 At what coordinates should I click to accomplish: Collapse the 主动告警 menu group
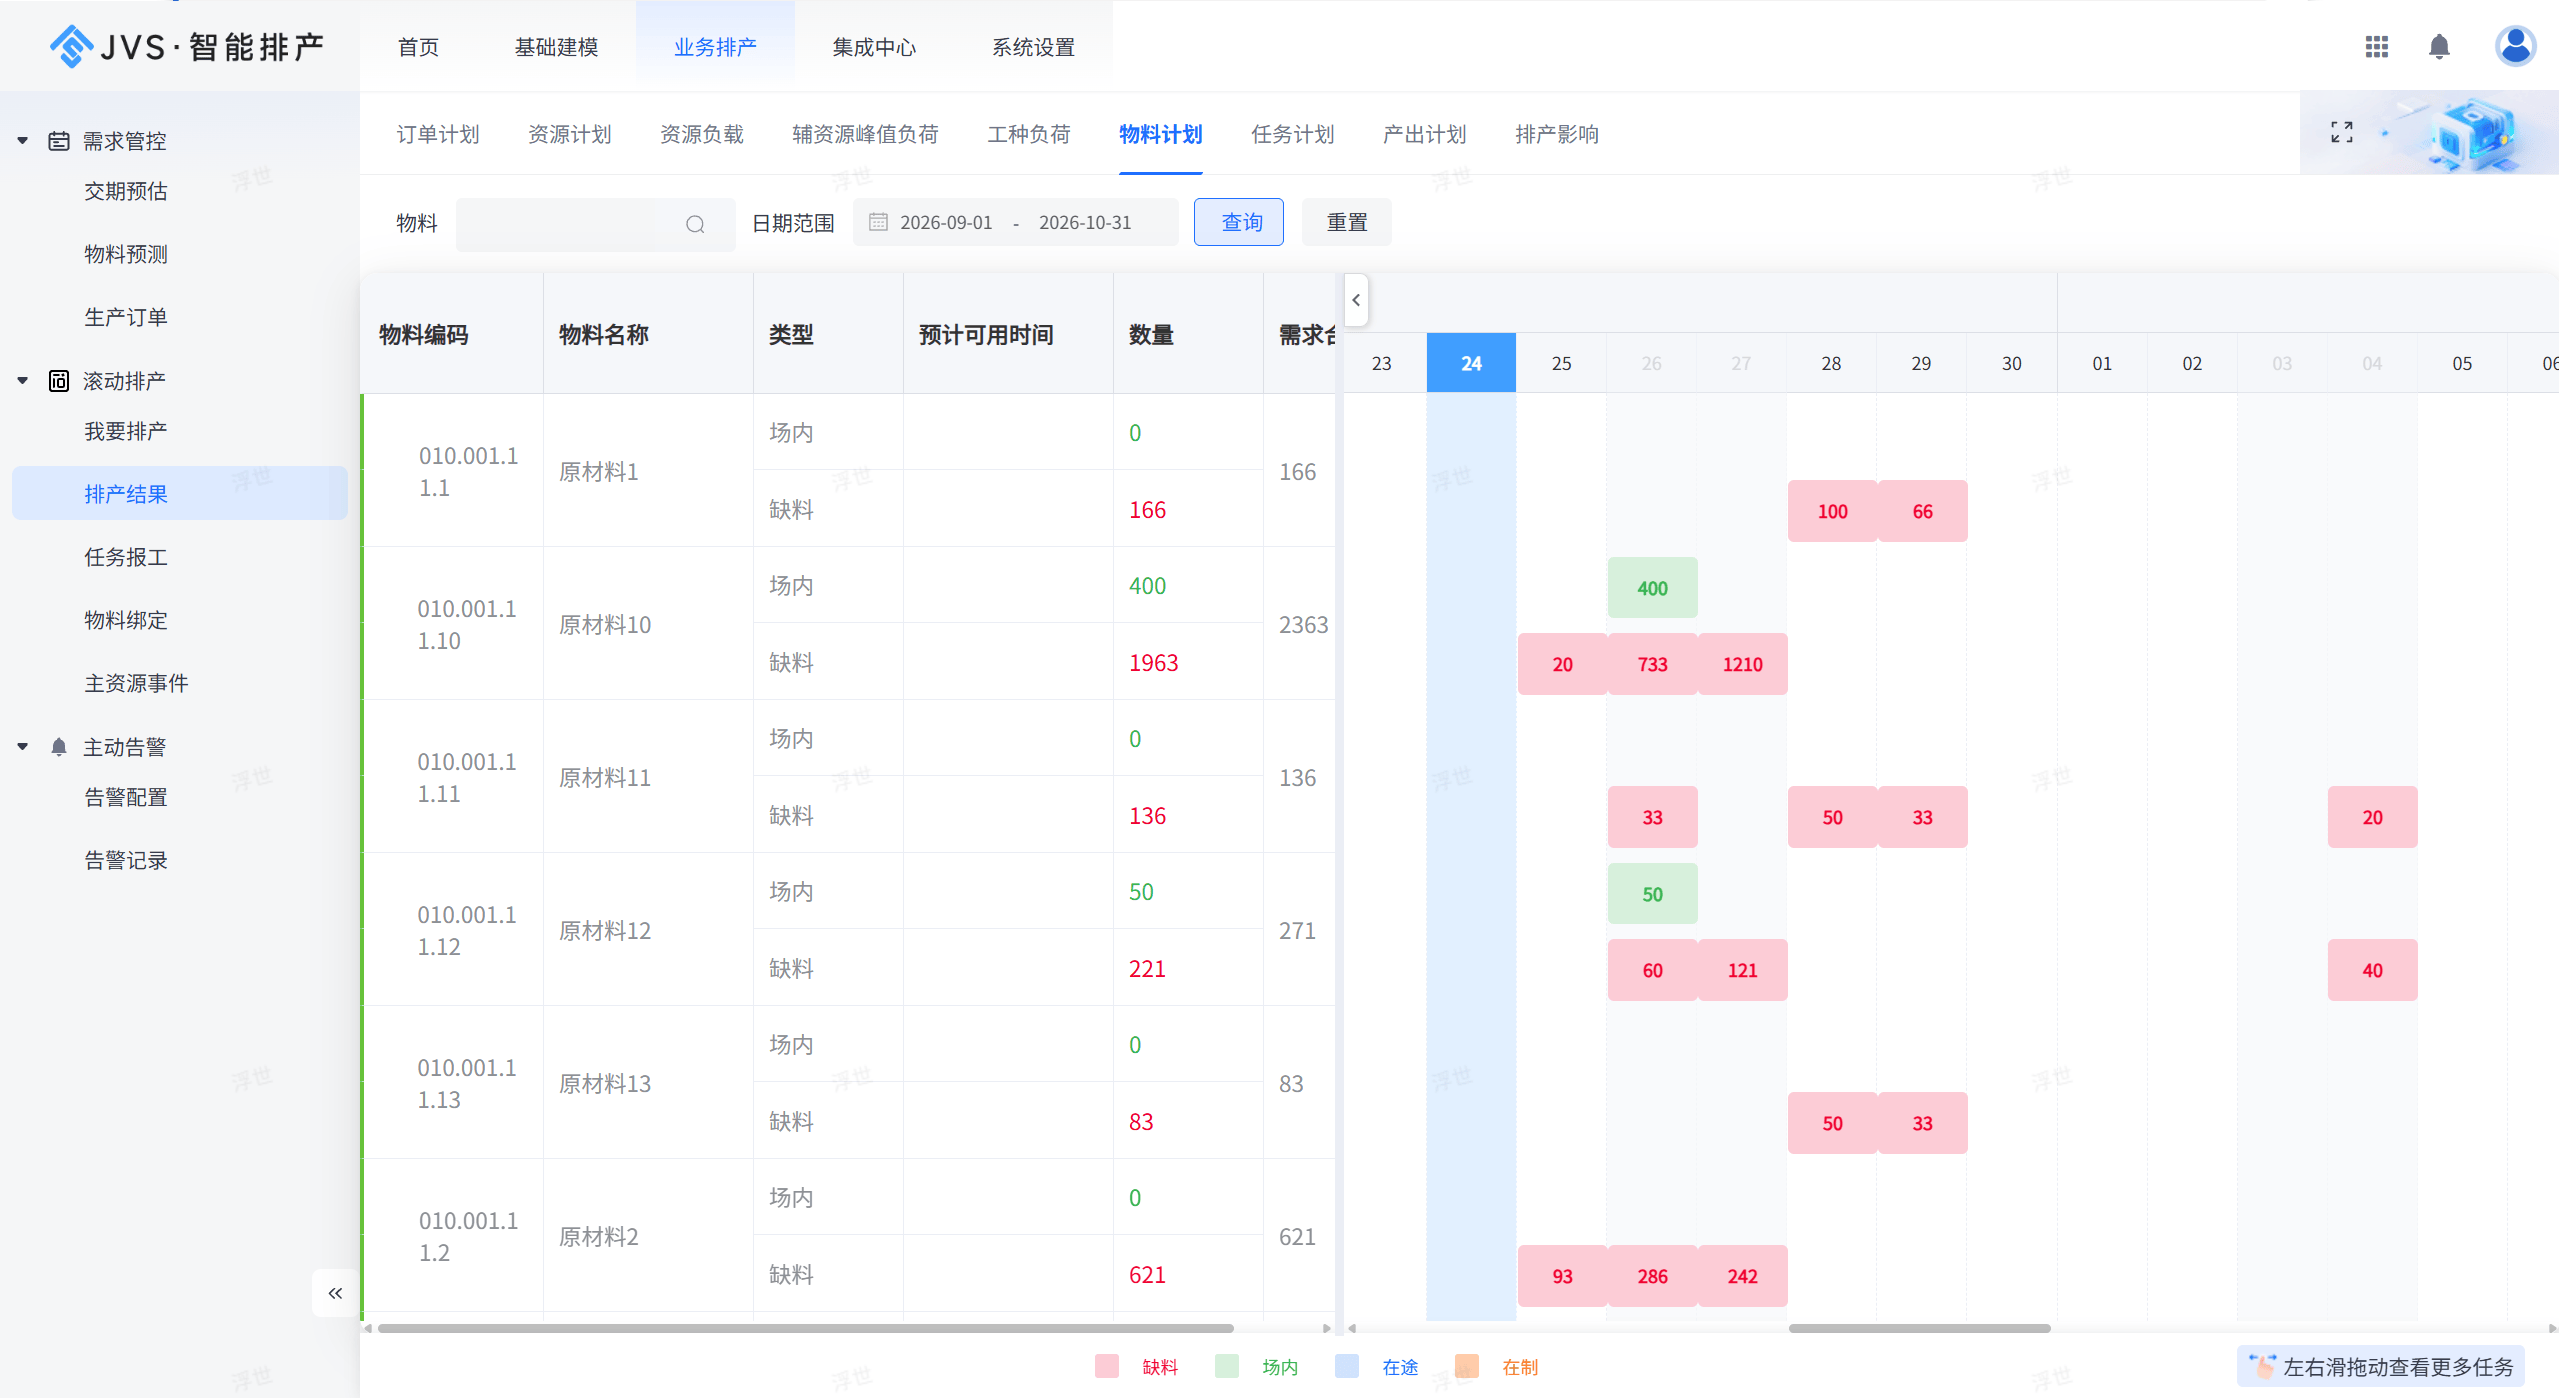pyautogui.click(x=22, y=747)
